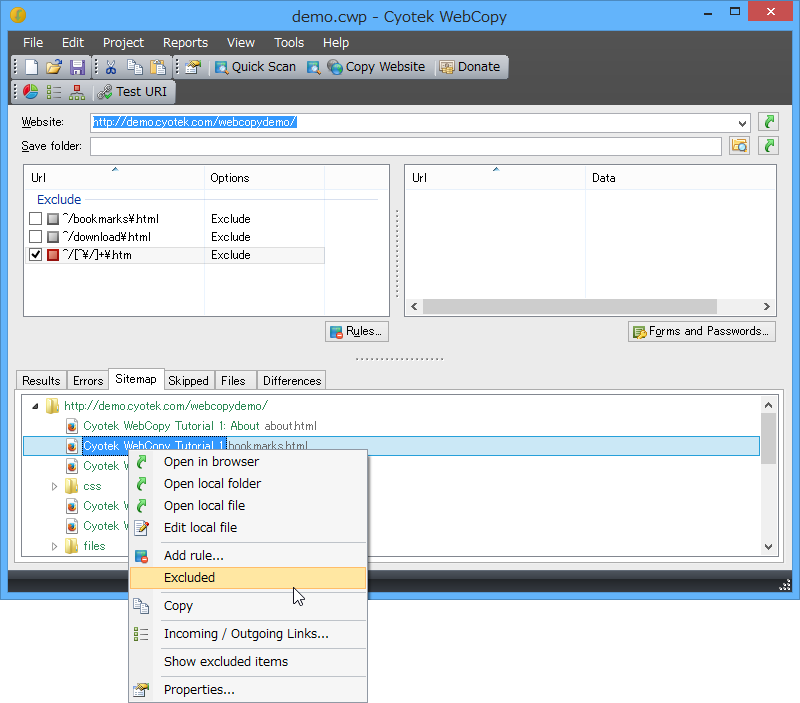The height and width of the screenshot is (703, 800).
Task: Click the Options column header
Action: (264, 178)
